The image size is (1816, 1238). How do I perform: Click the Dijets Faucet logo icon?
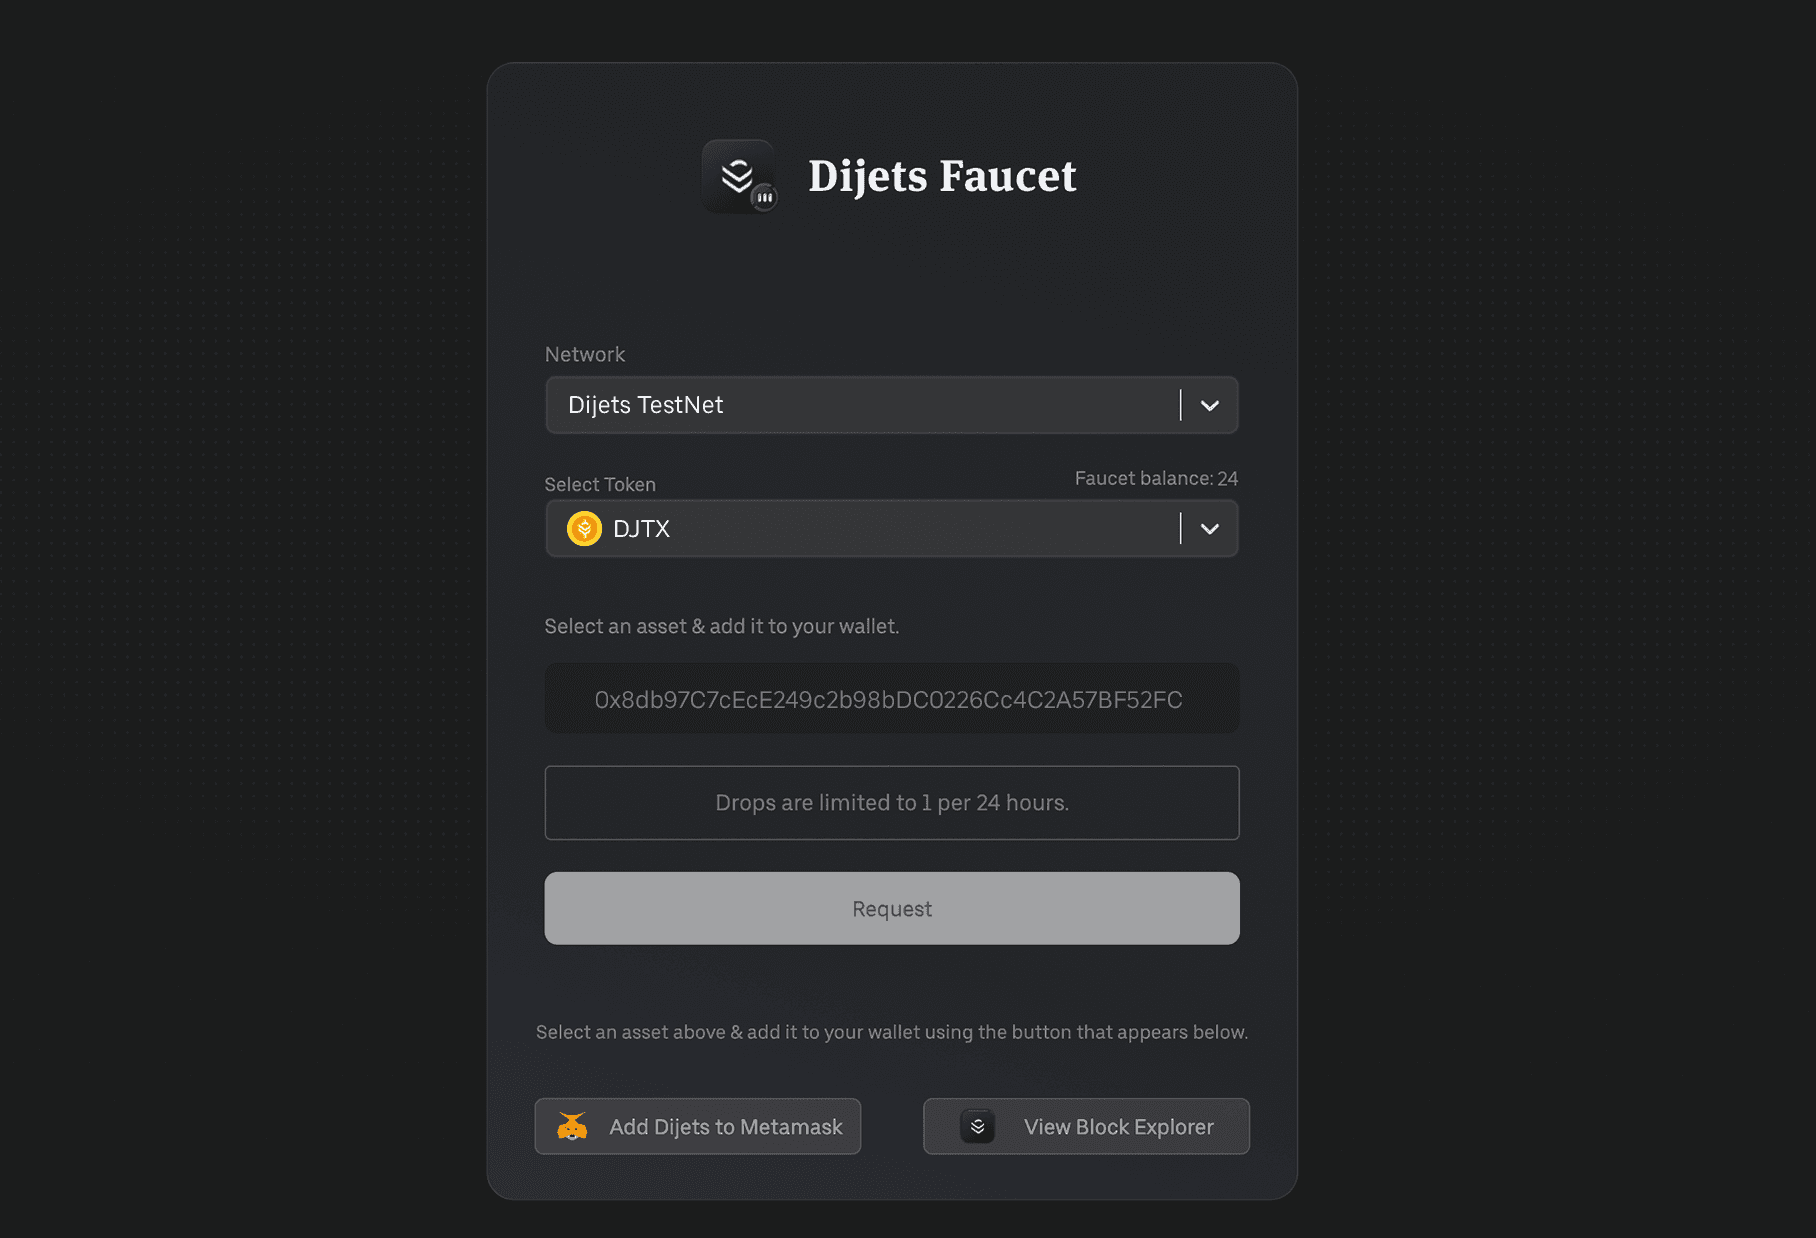click(738, 176)
